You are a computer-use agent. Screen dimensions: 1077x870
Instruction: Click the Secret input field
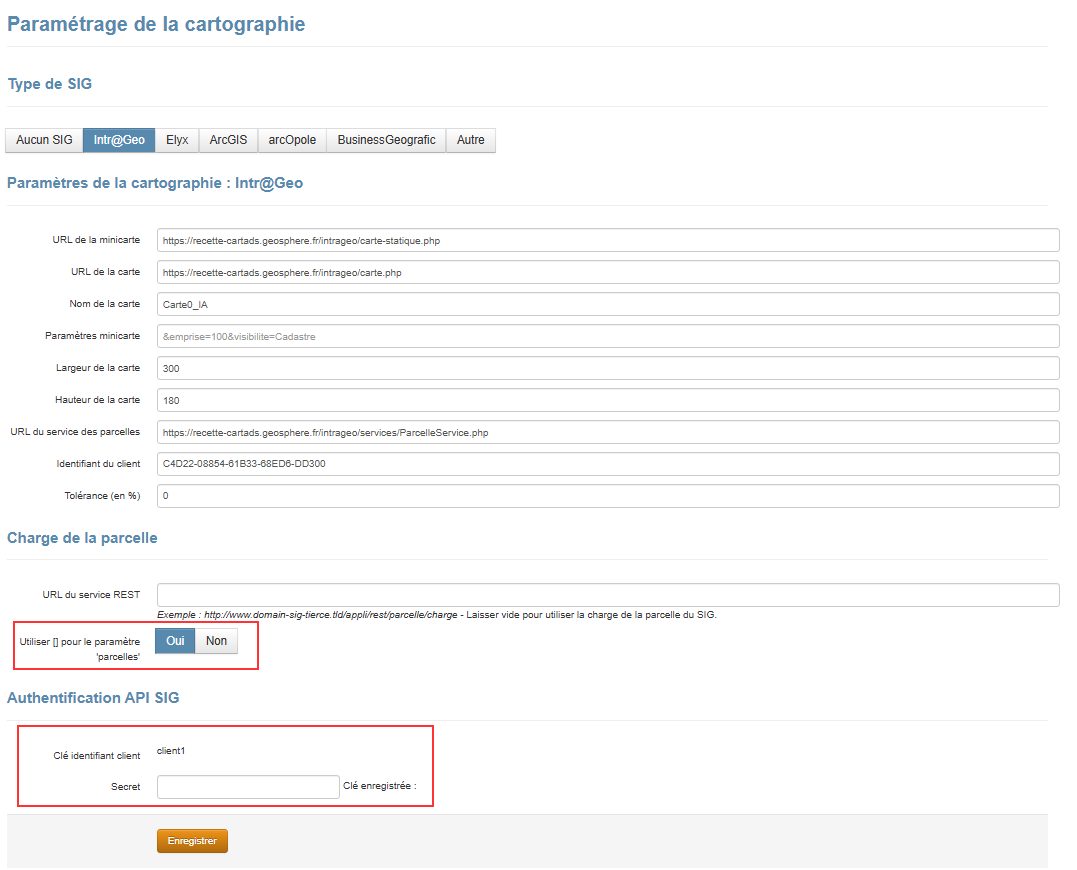(248, 787)
